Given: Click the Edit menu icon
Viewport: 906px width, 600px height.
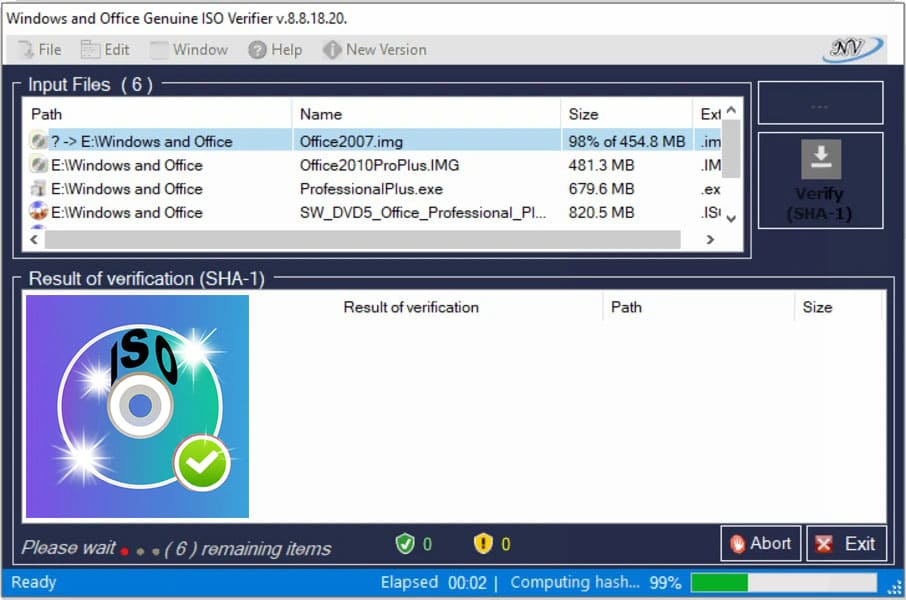Looking at the screenshot, I should click(90, 50).
